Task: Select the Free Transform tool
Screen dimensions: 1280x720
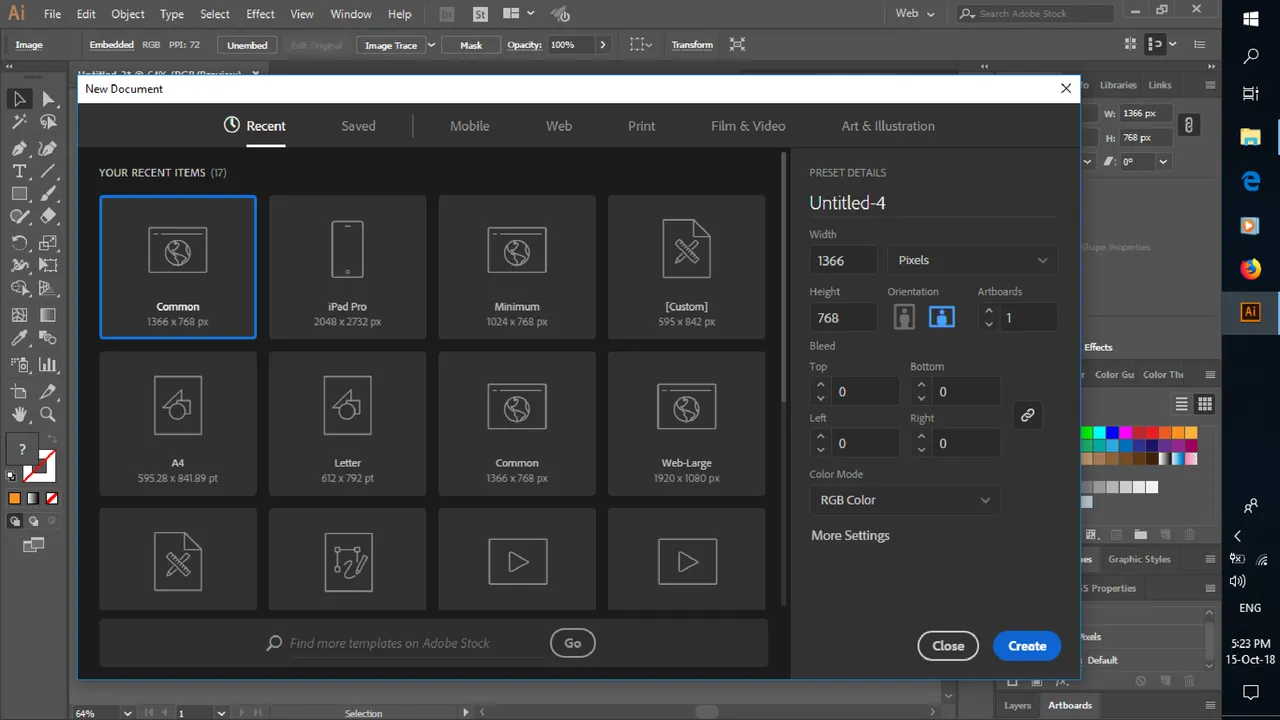Action: 48,265
